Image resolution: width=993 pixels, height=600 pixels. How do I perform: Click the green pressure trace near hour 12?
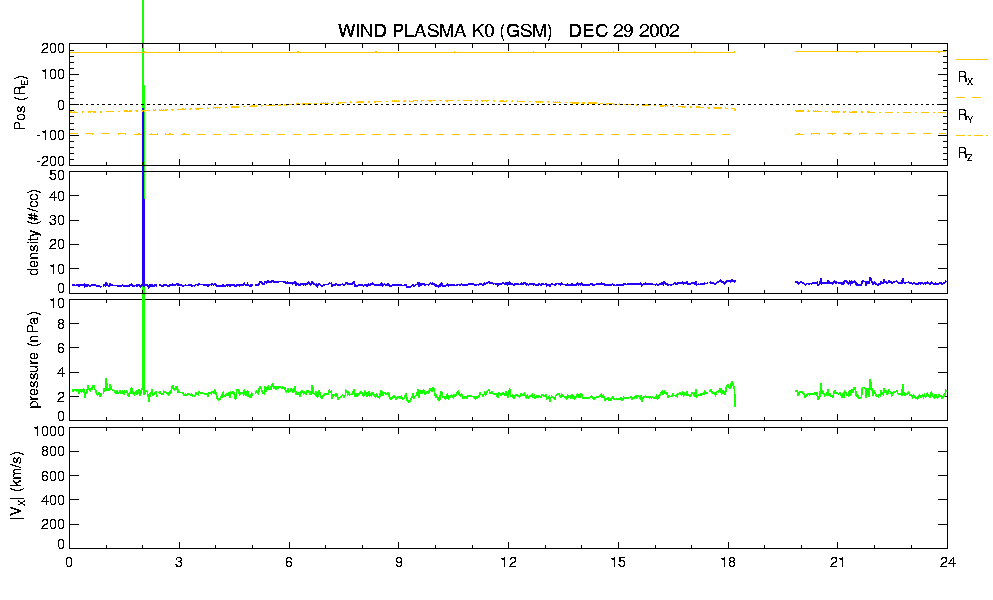tap(508, 394)
